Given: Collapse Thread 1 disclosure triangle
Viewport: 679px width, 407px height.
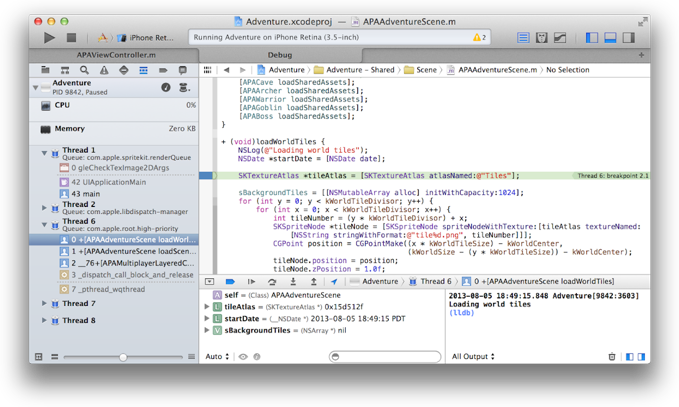Looking at the screenshot, I should 44,153.
